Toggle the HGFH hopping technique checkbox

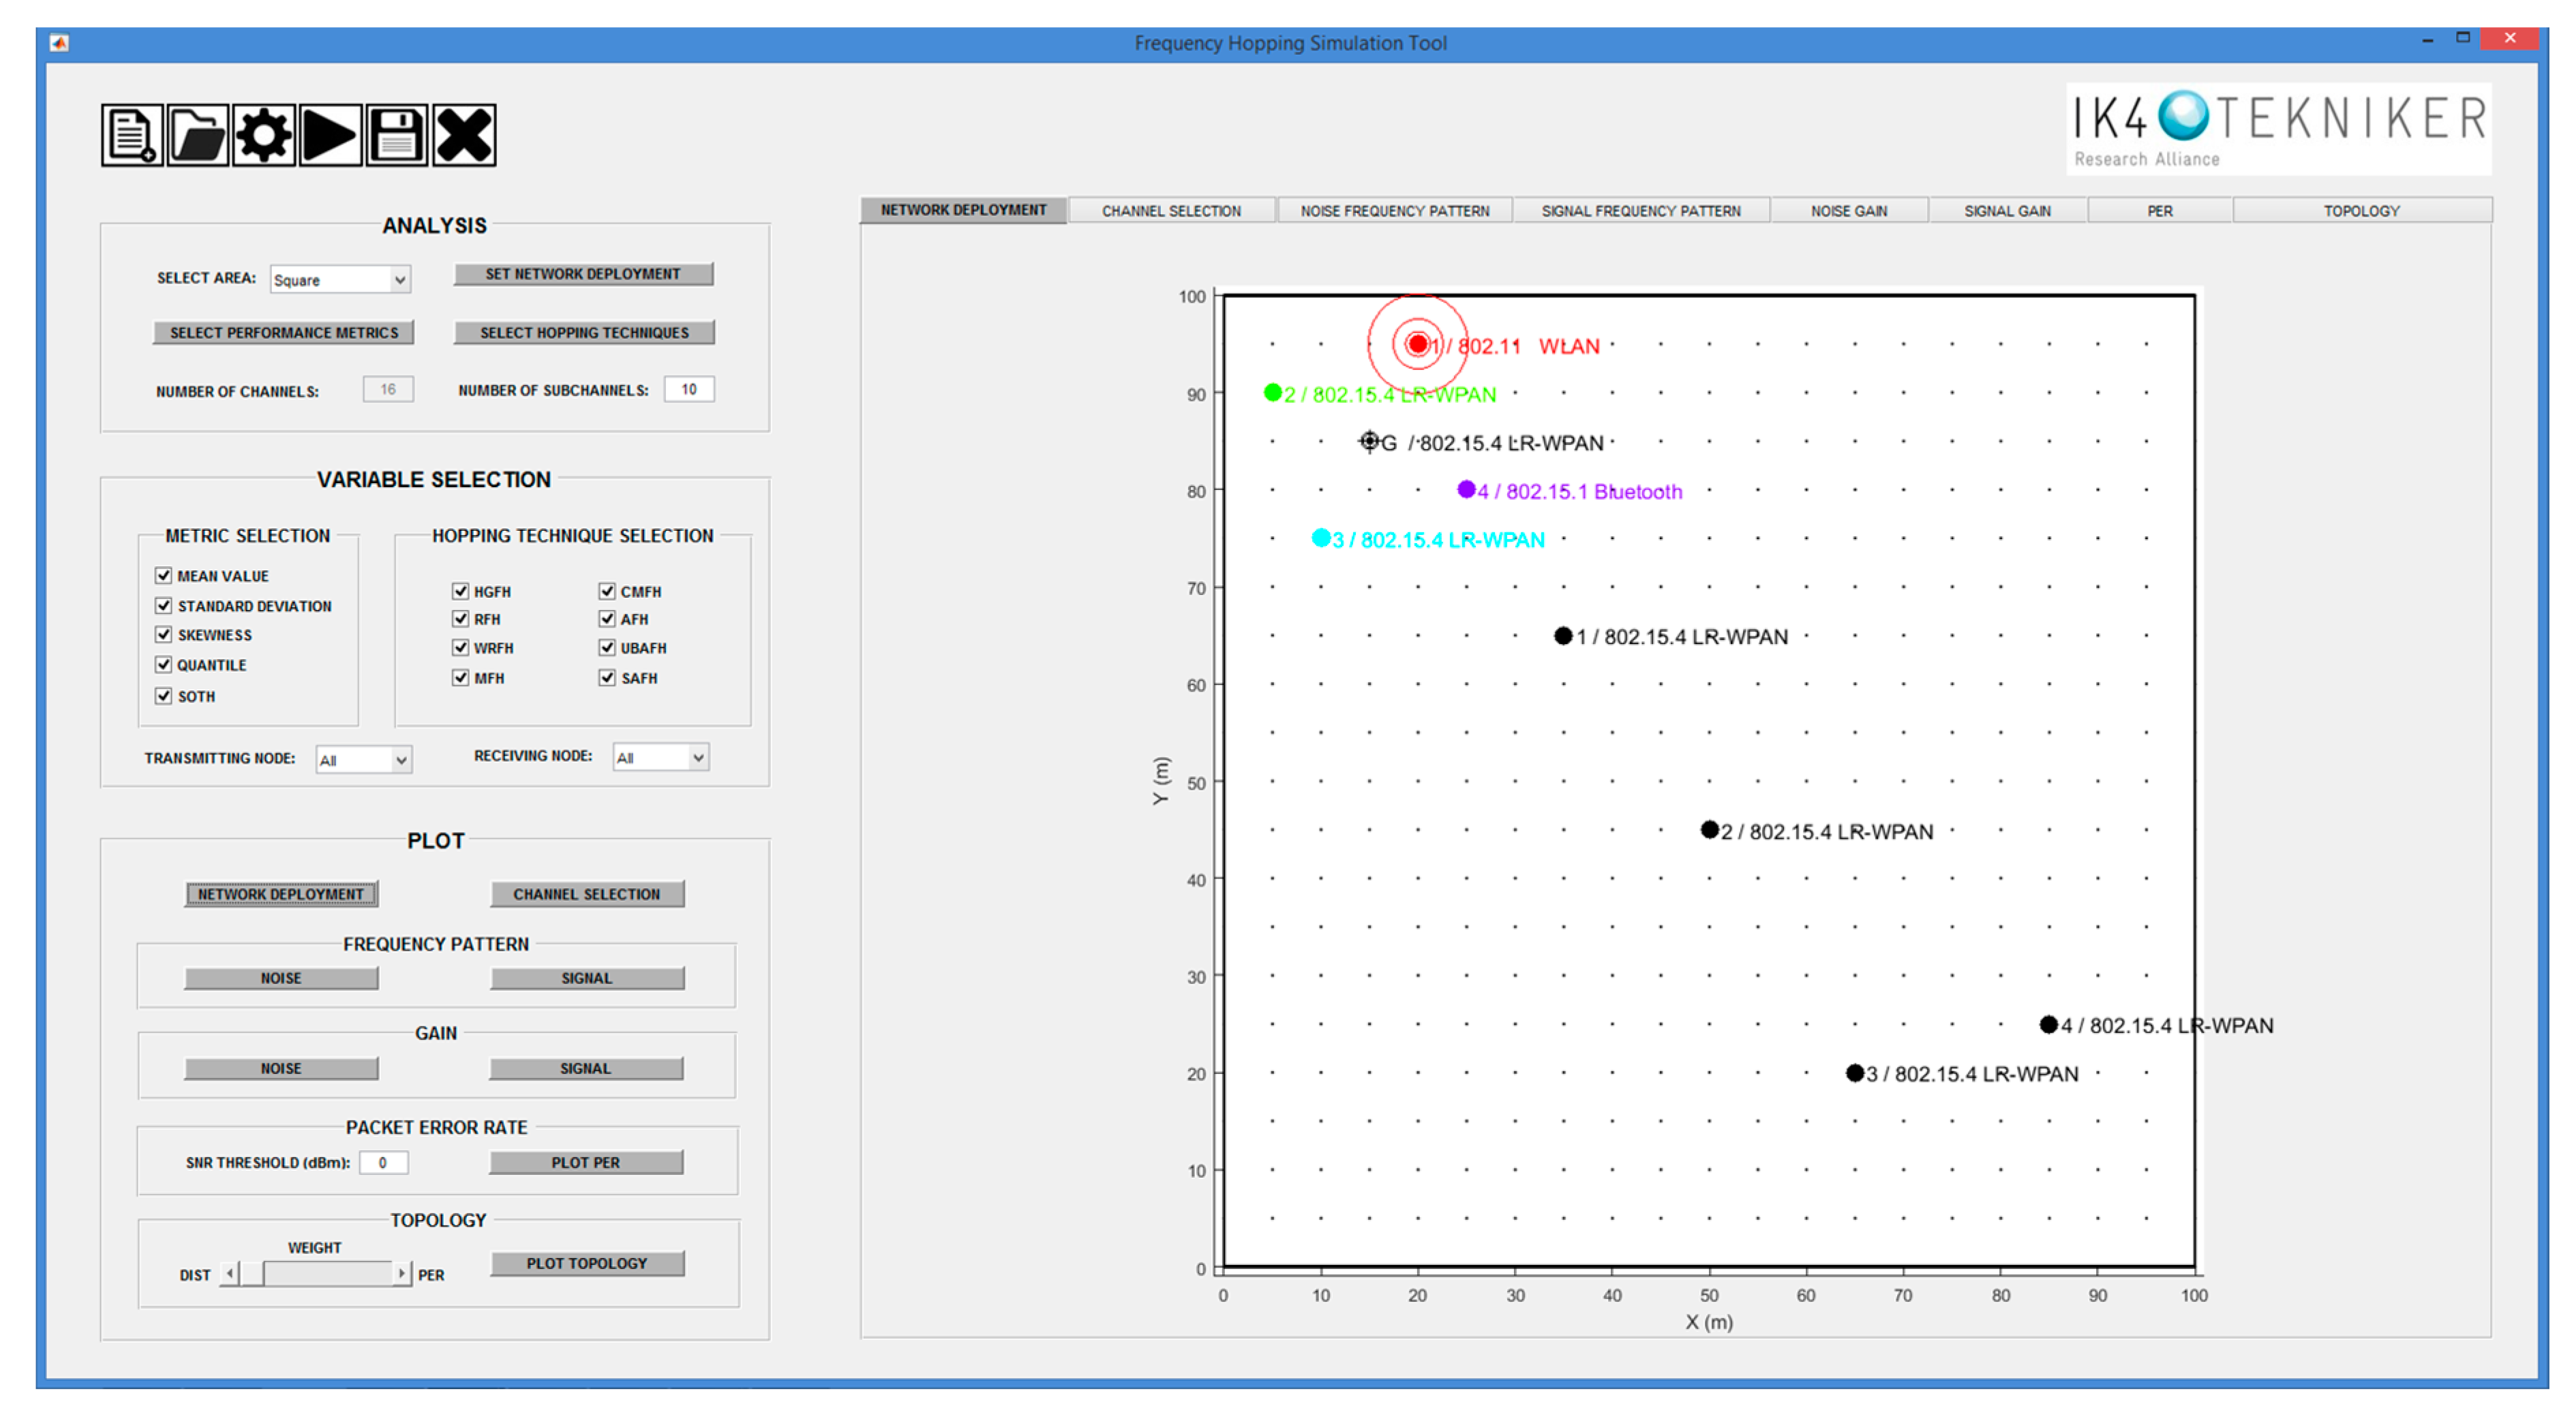click(460, 591)
